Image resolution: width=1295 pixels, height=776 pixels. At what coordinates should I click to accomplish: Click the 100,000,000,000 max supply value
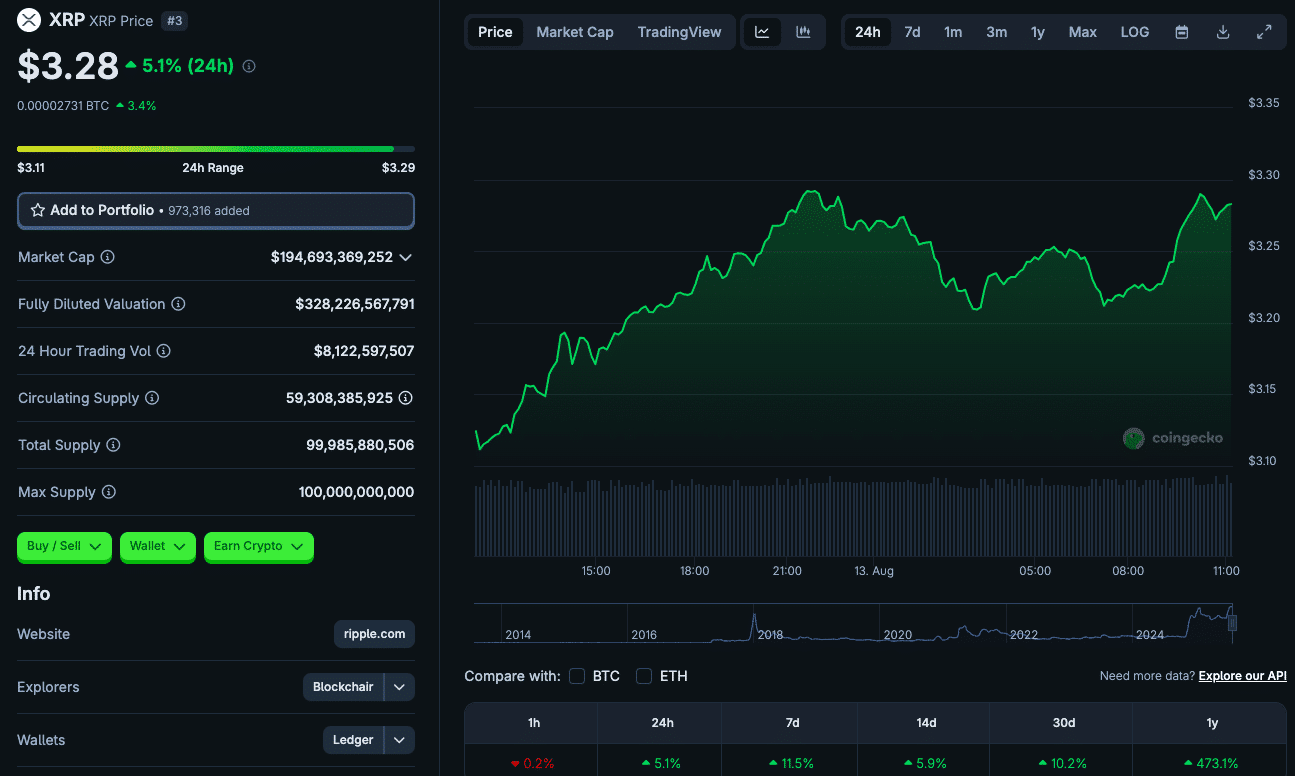click(356, 492)
